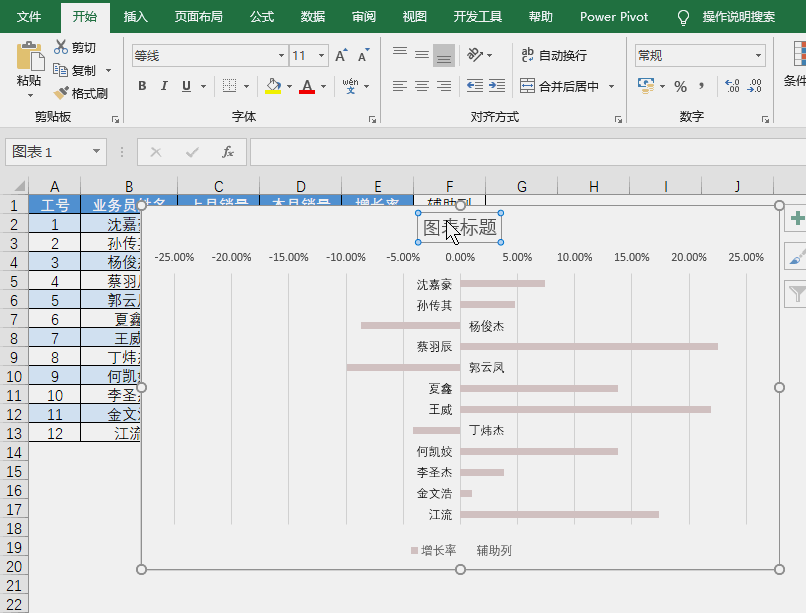The image size is (806, 613).
Task: Click the Chart Filters funnel button
Action: (797, 294)
